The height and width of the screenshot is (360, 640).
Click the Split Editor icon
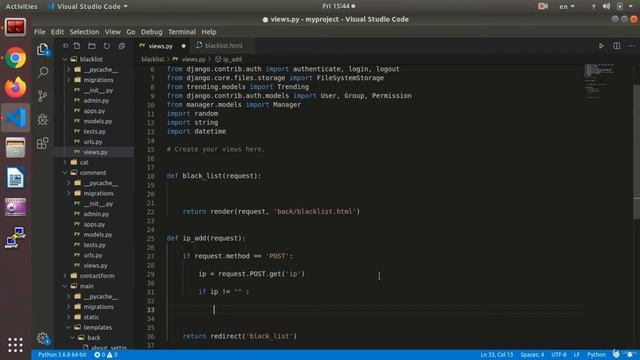pyautogui.click(x=616, y=46)
